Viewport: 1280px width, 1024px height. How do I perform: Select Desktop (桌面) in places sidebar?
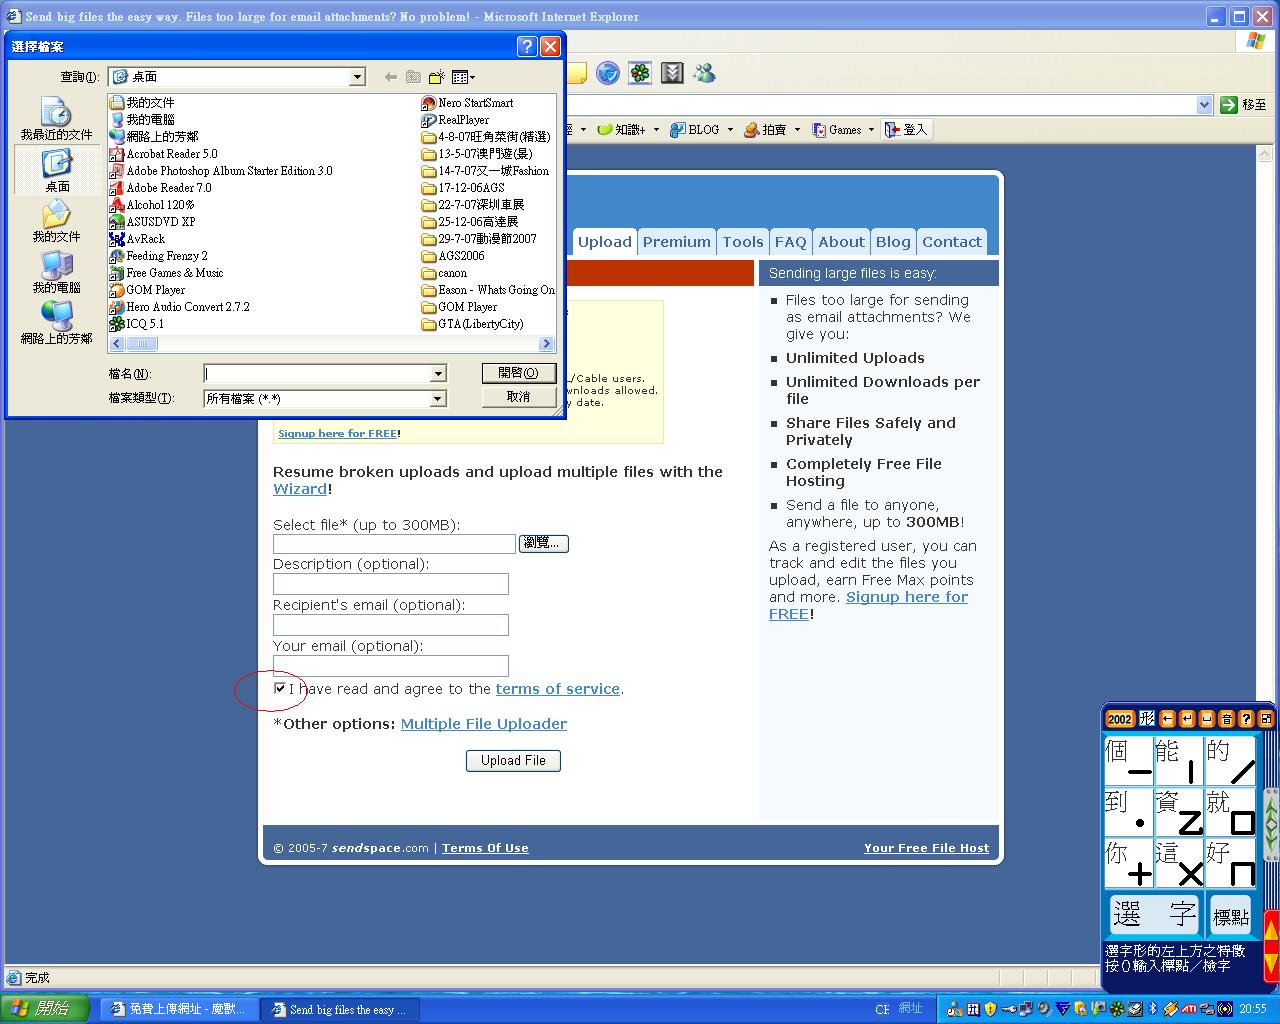[x=57, y=170]
